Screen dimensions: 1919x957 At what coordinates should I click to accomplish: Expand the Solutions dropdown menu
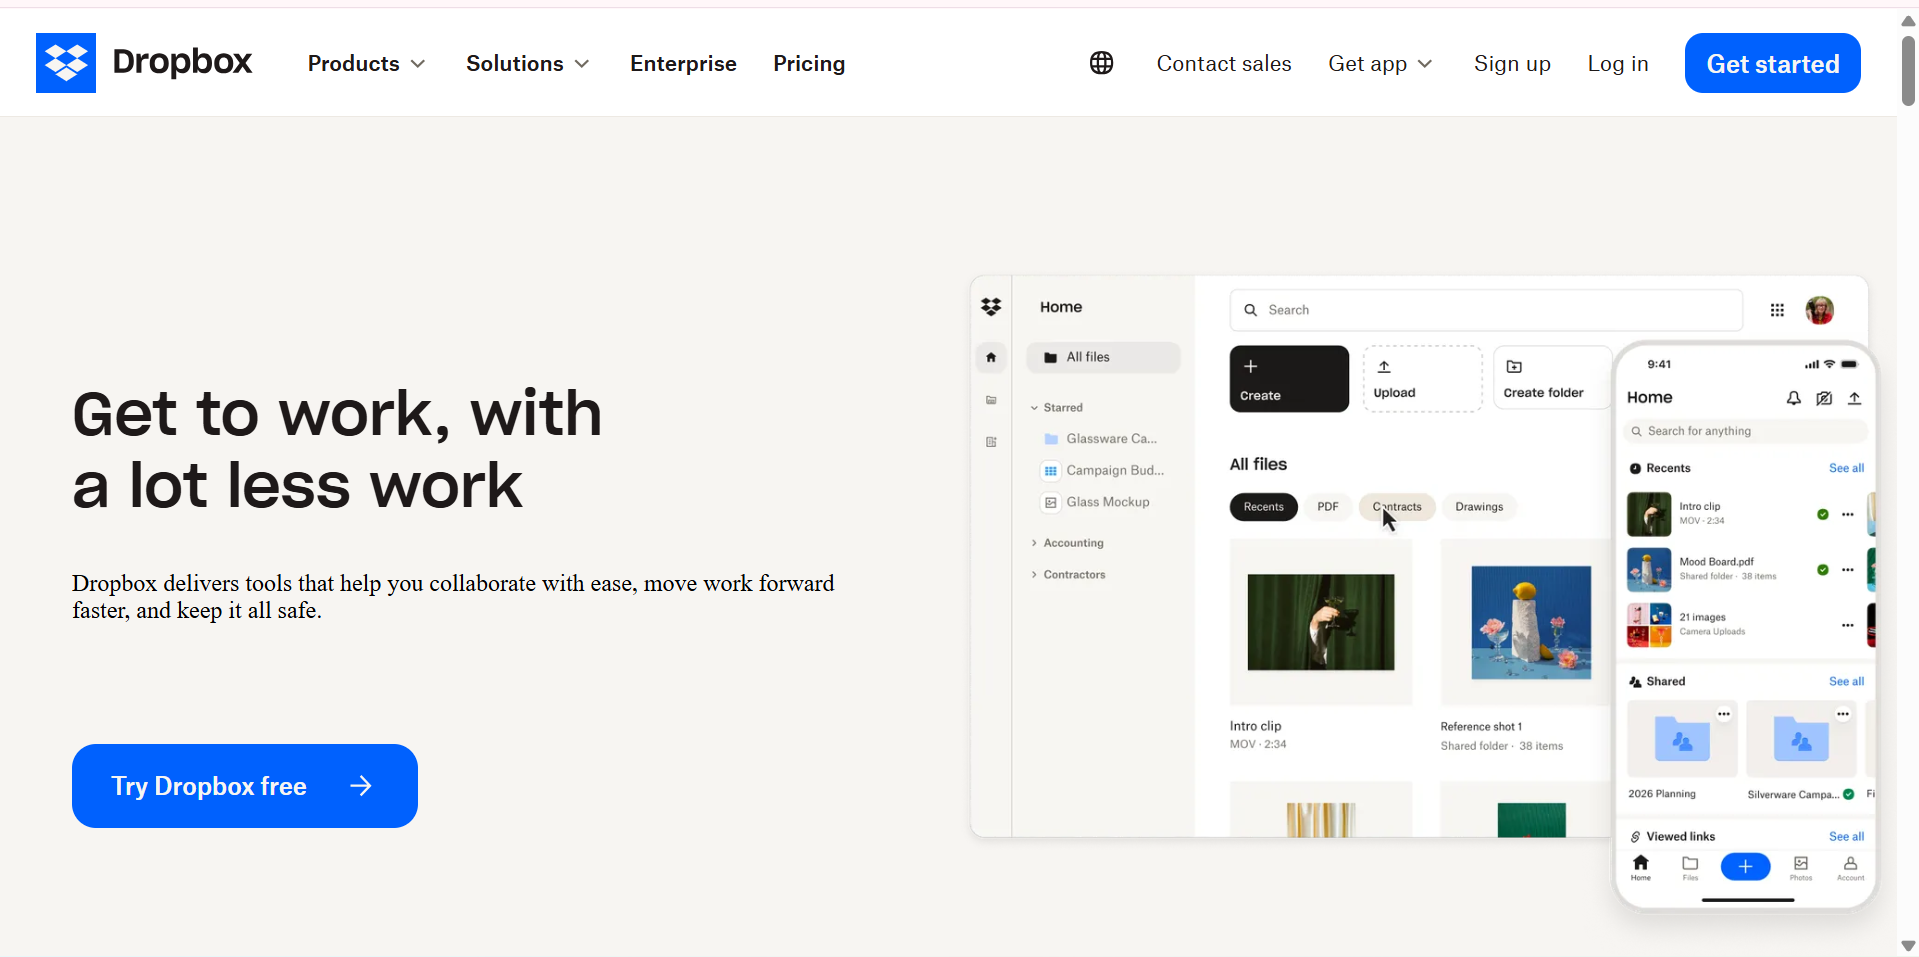coord(527,63)
